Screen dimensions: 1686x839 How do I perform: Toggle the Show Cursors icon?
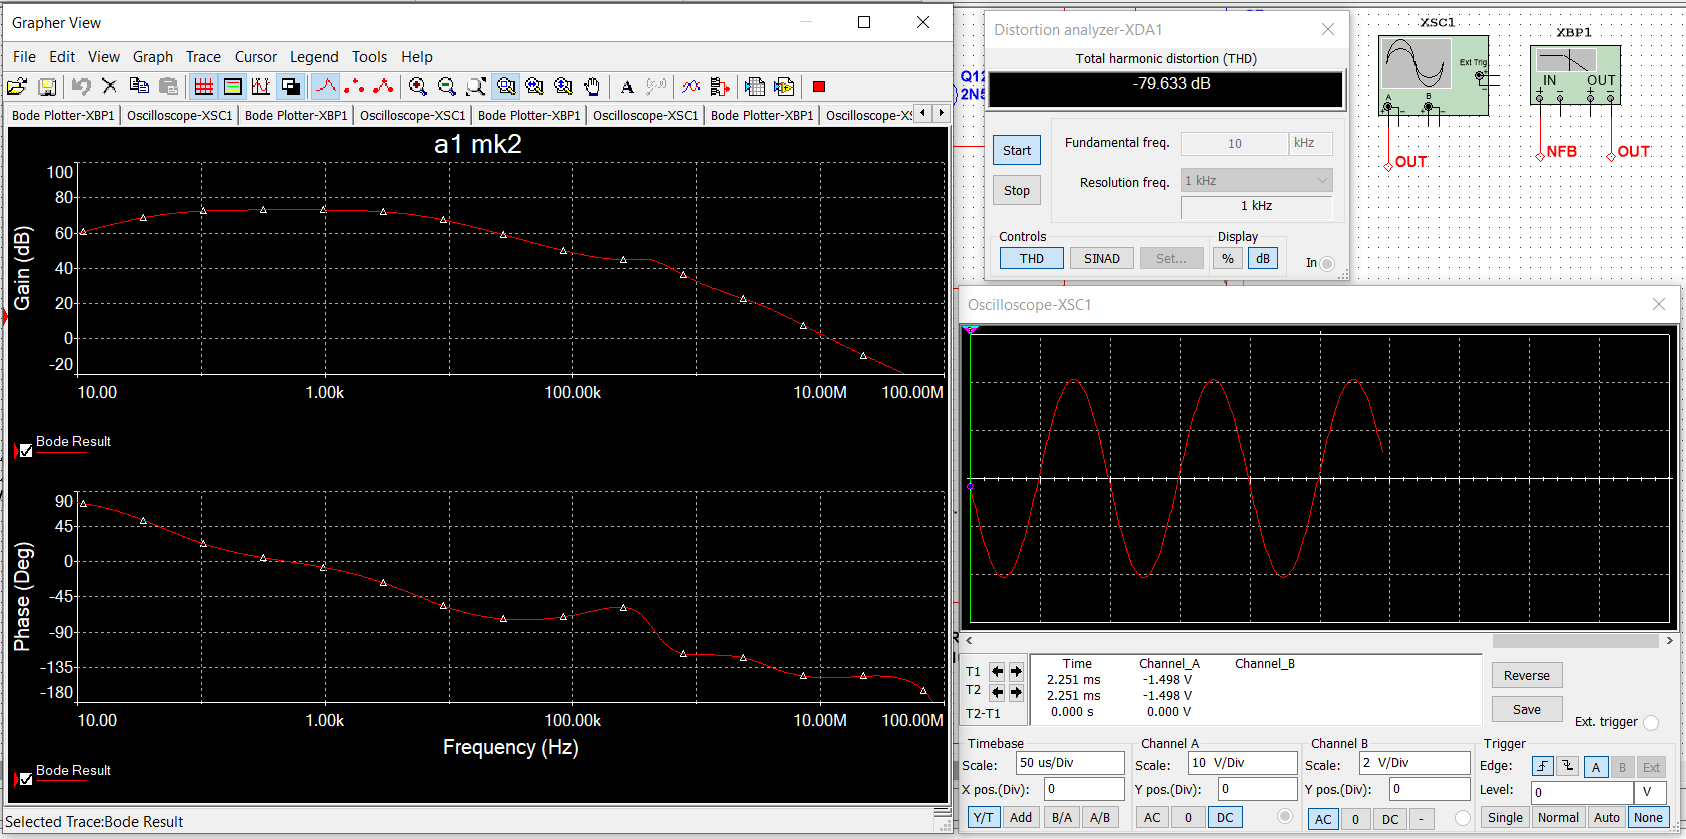pyautogui.click(x=262, y=87)
